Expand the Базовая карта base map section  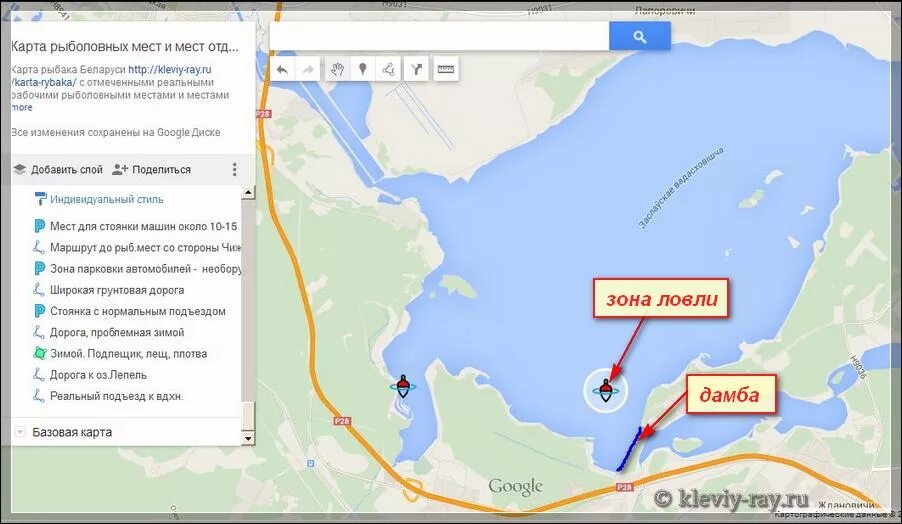coord(20,432)
